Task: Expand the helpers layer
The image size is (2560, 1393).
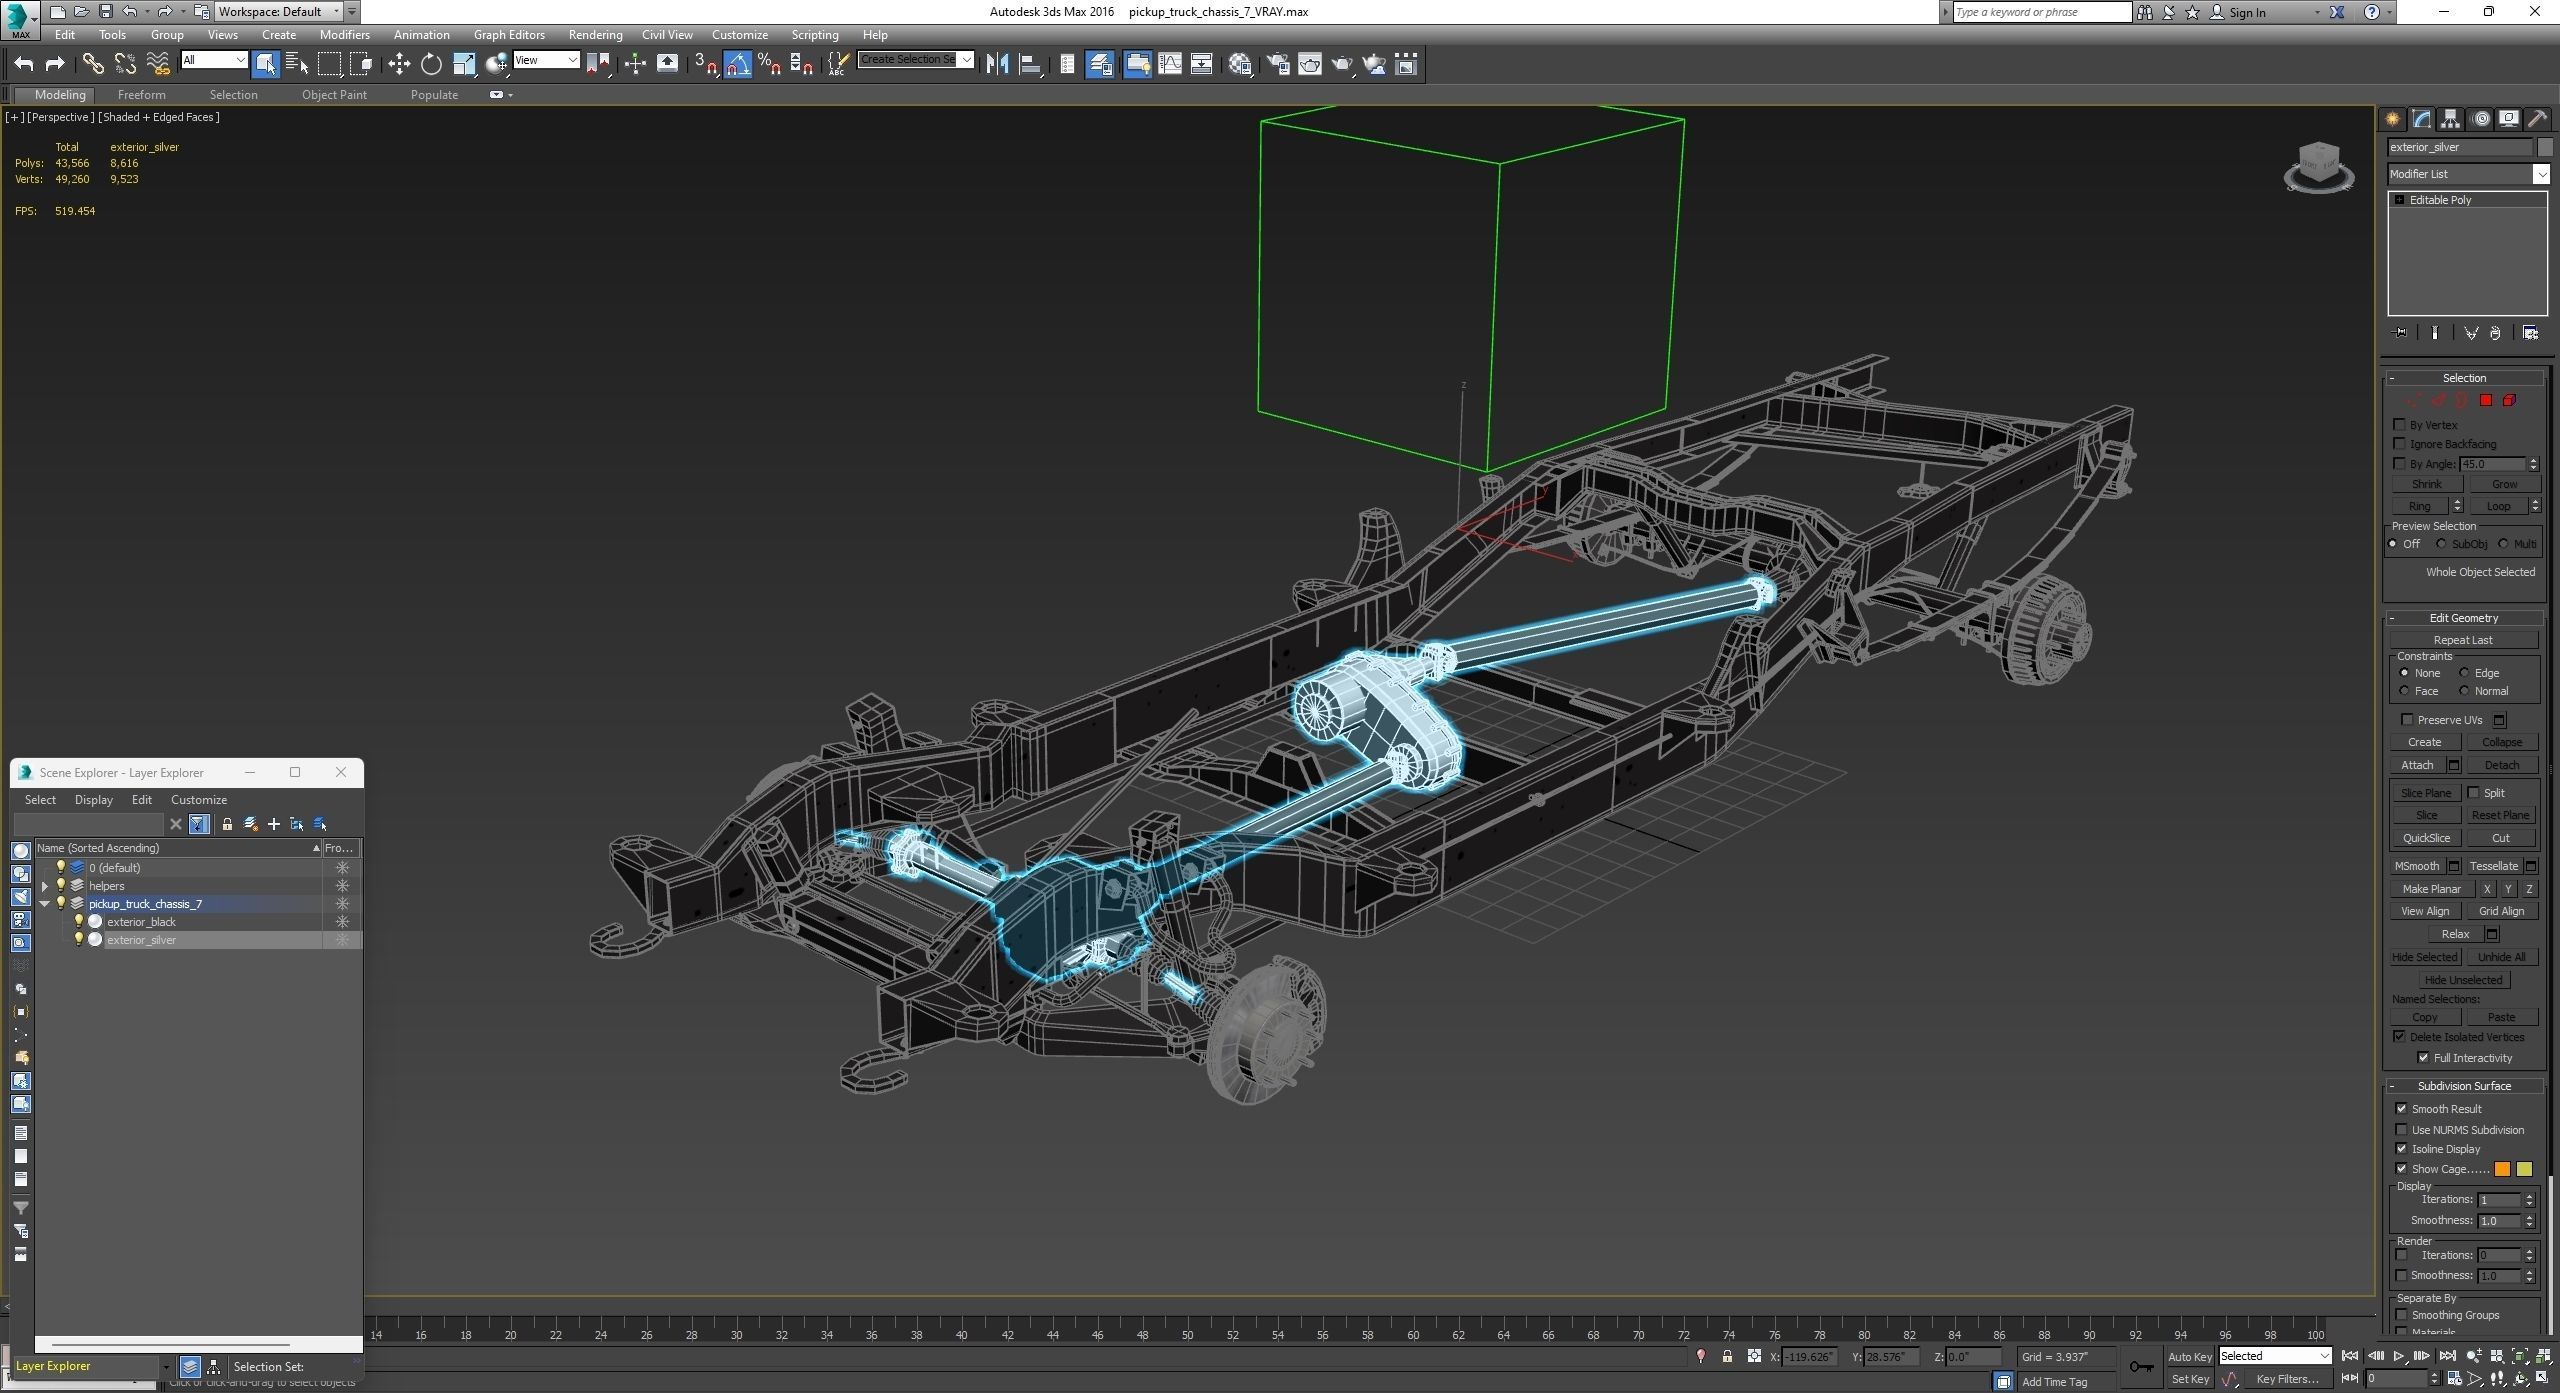Action: (44, 886)
